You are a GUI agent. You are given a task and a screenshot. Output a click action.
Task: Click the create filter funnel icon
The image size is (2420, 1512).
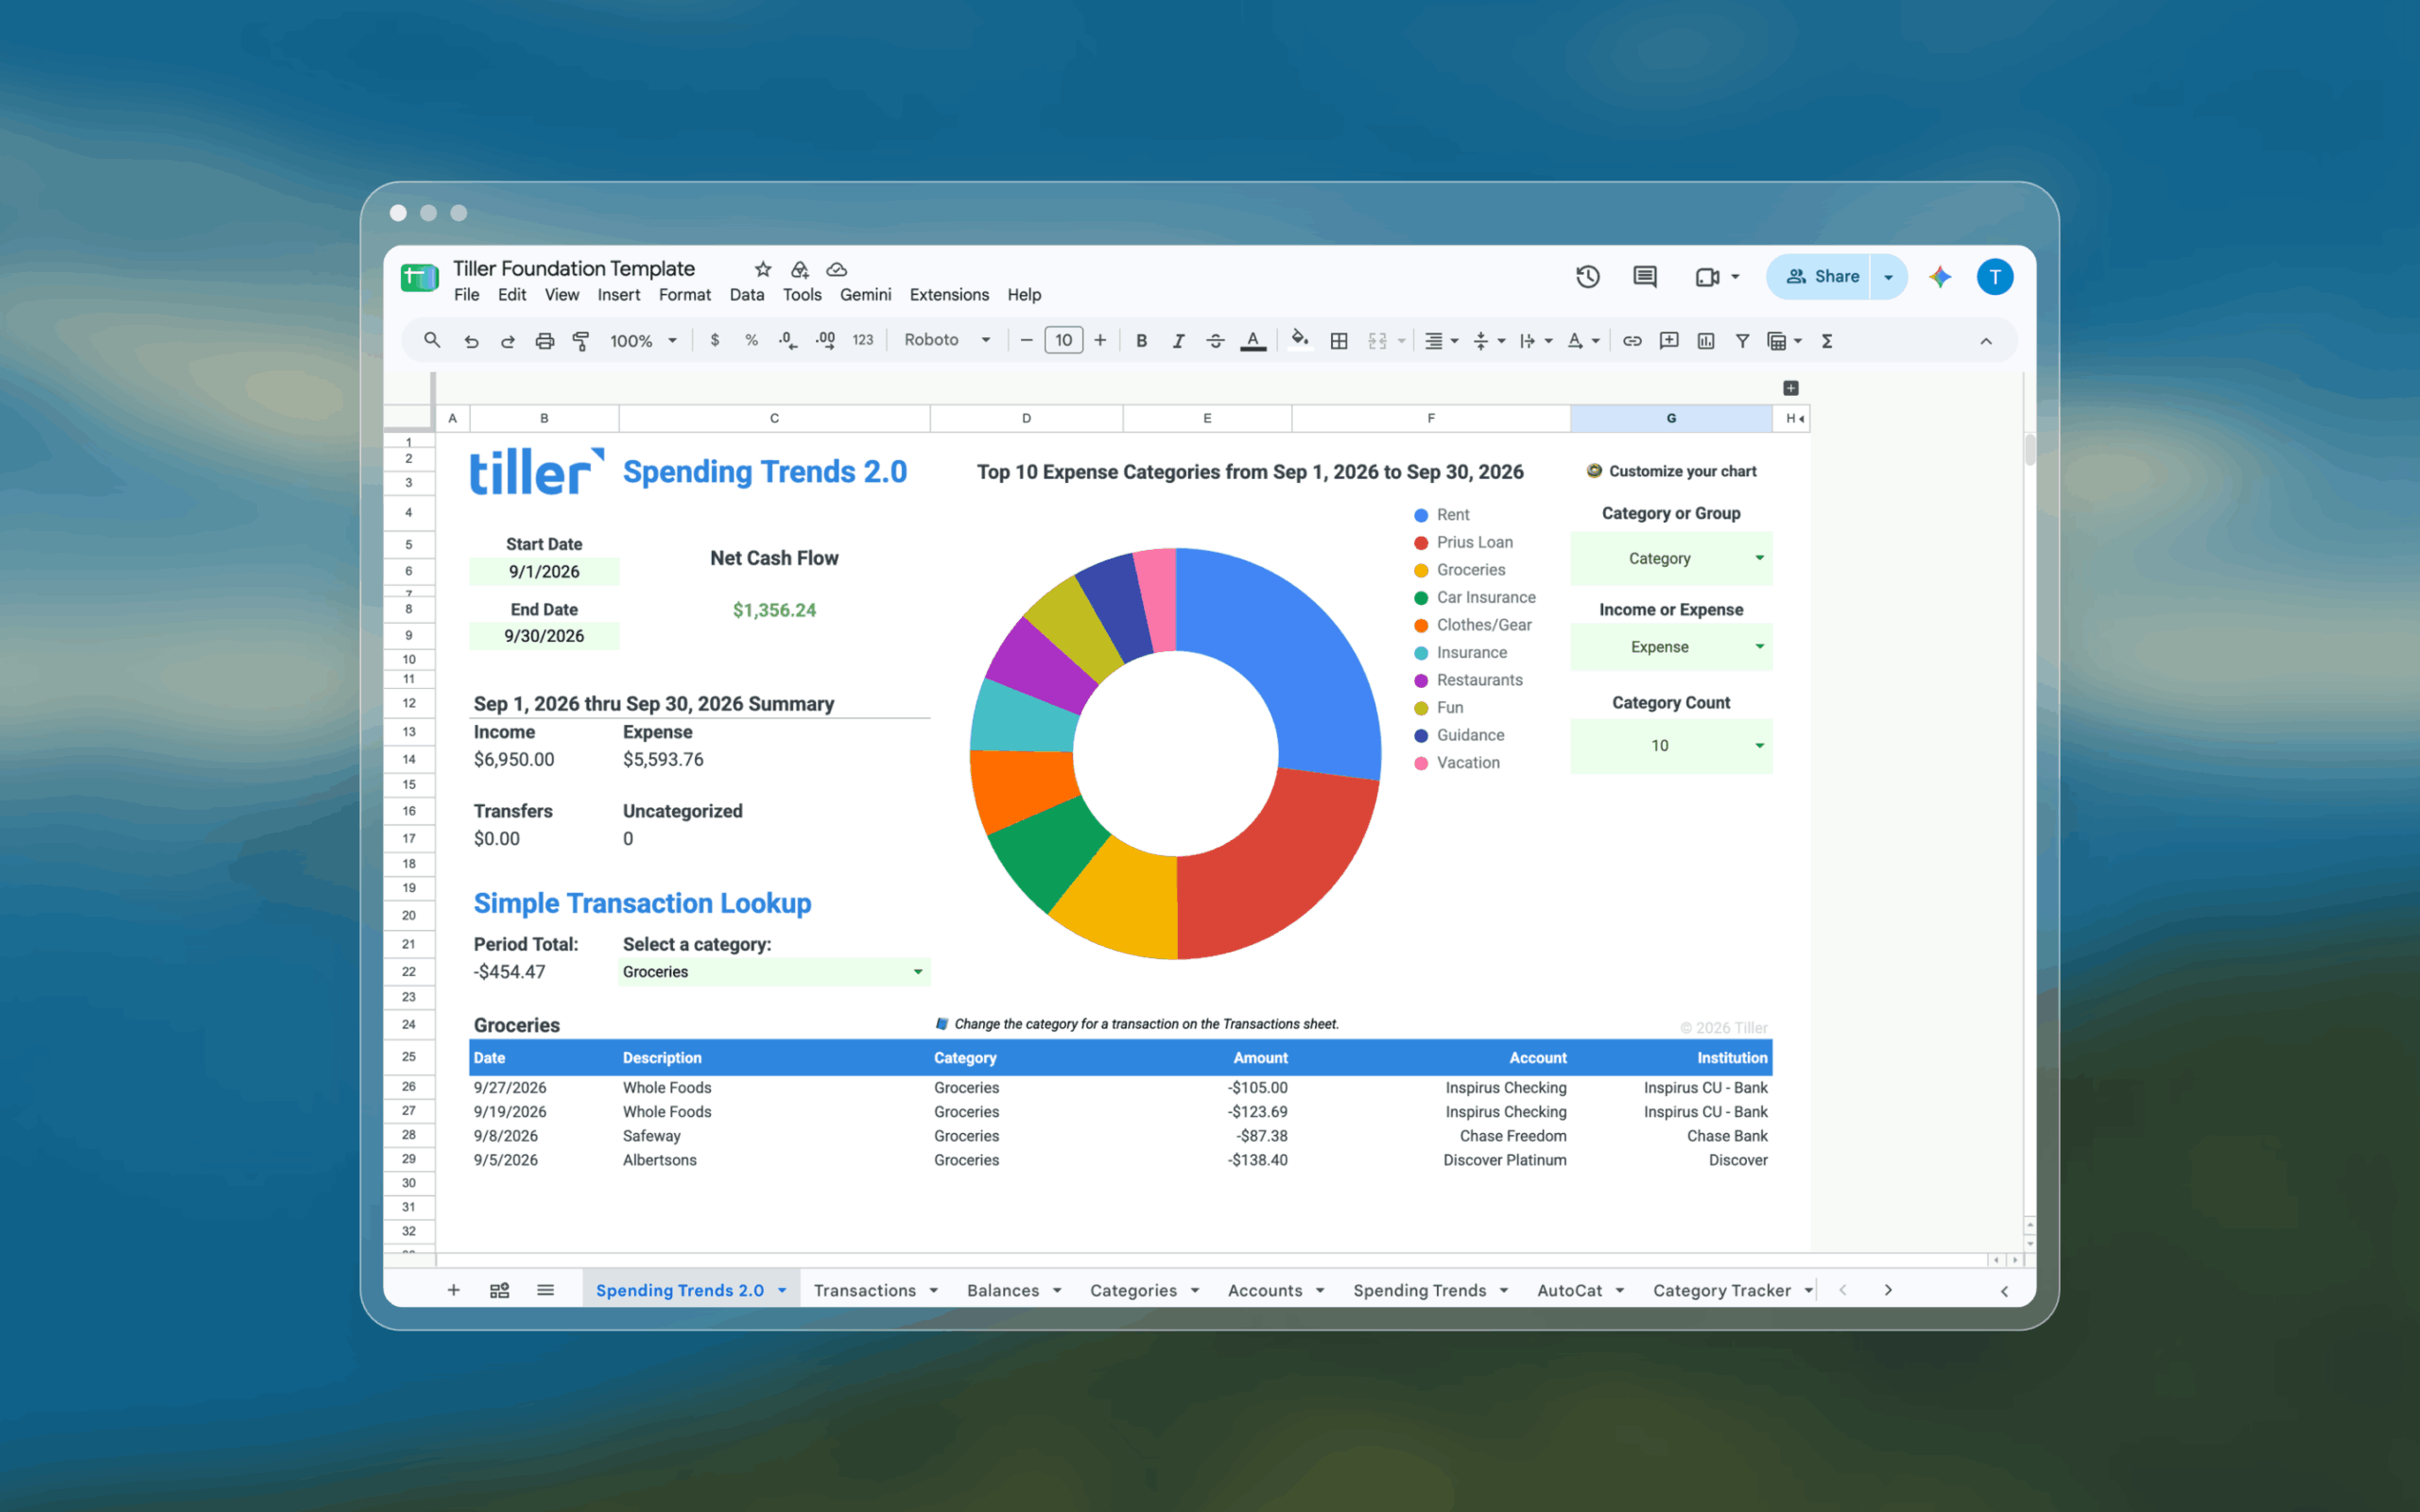(x=1742, y=341)
